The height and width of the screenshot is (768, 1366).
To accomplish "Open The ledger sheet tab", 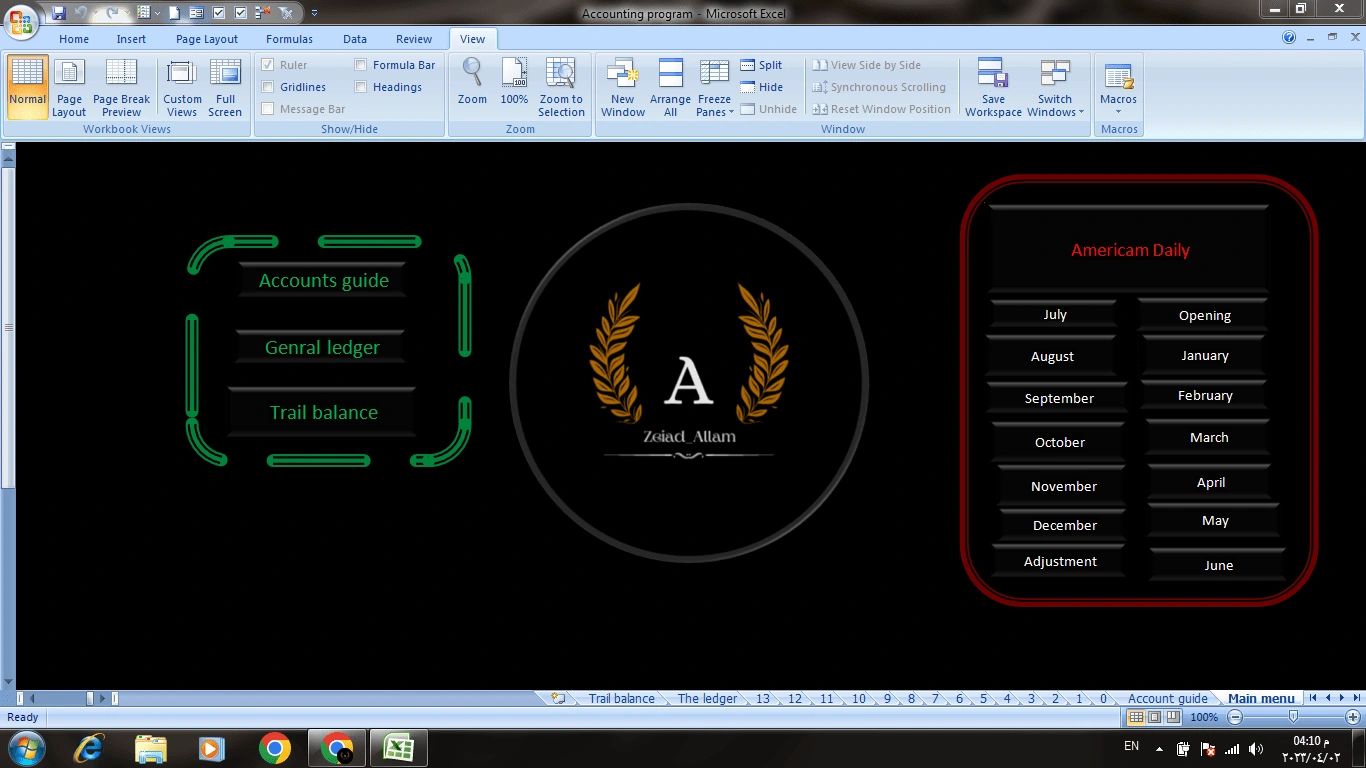I will coord(707,698).
